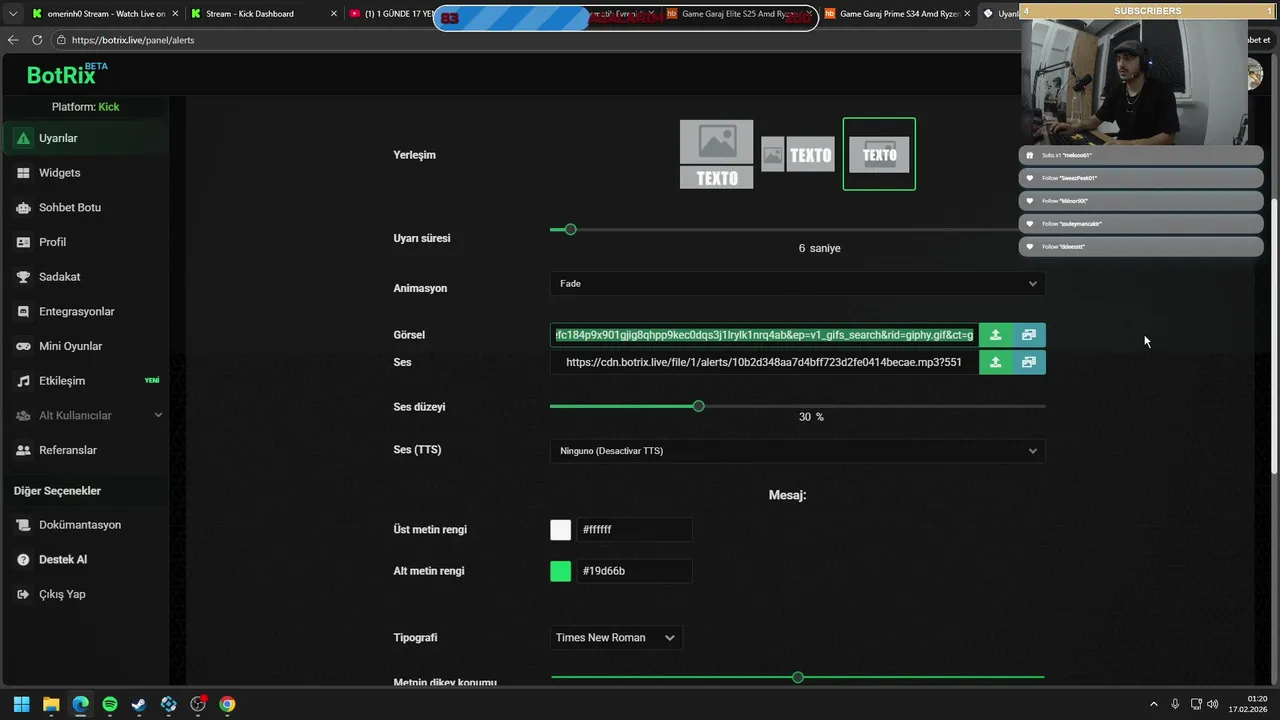Close the Game Garaj Prime S34 tab
Screen dimensions: 1280x720
coord(967,14)
